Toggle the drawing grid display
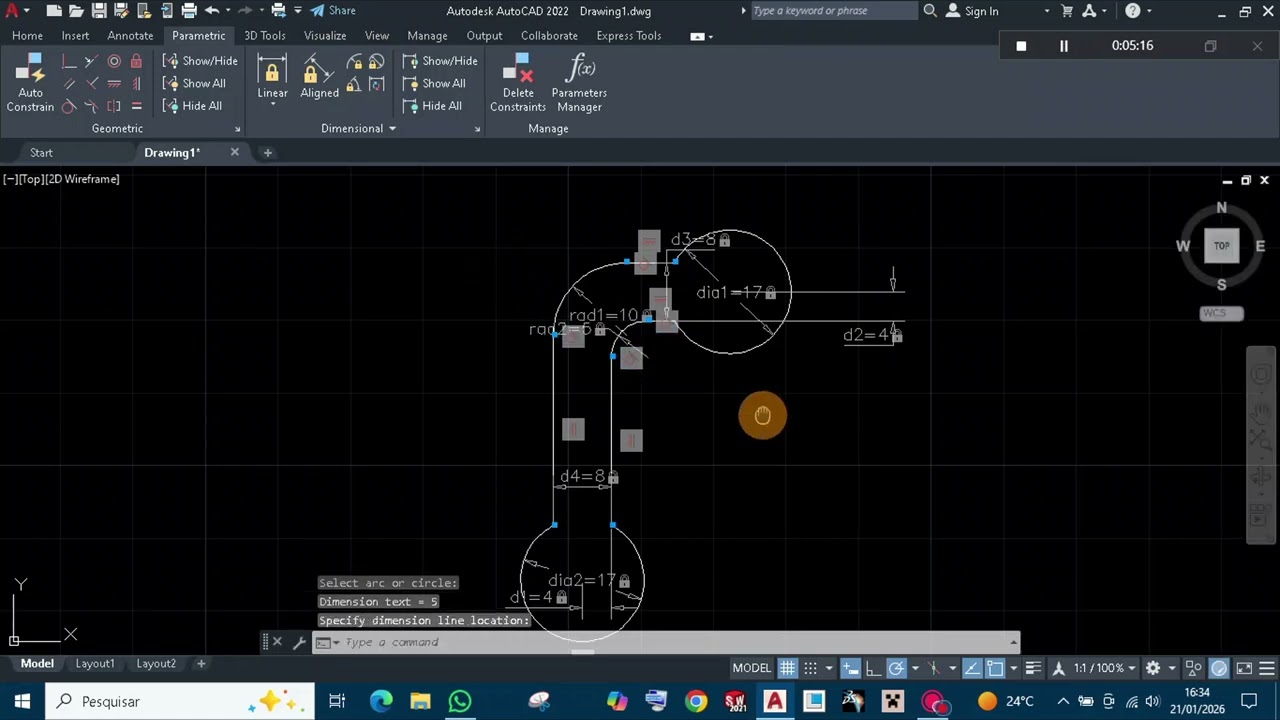The width and height of the screenshot is (1280, 720). (x=788, y=668)
